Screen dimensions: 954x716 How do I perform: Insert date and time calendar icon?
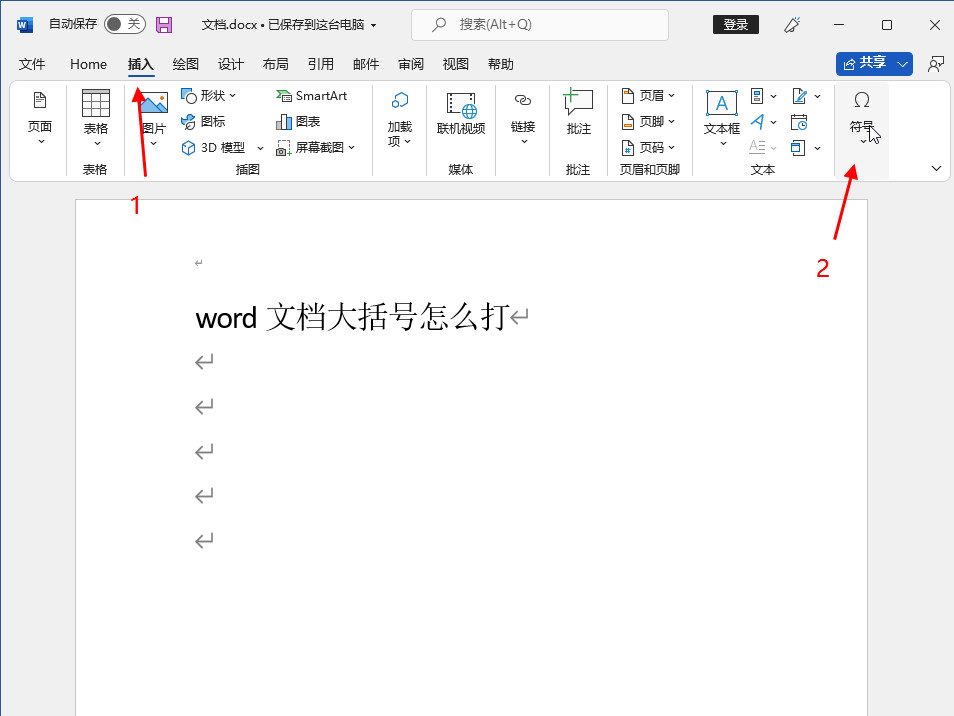tap(799, 122)
